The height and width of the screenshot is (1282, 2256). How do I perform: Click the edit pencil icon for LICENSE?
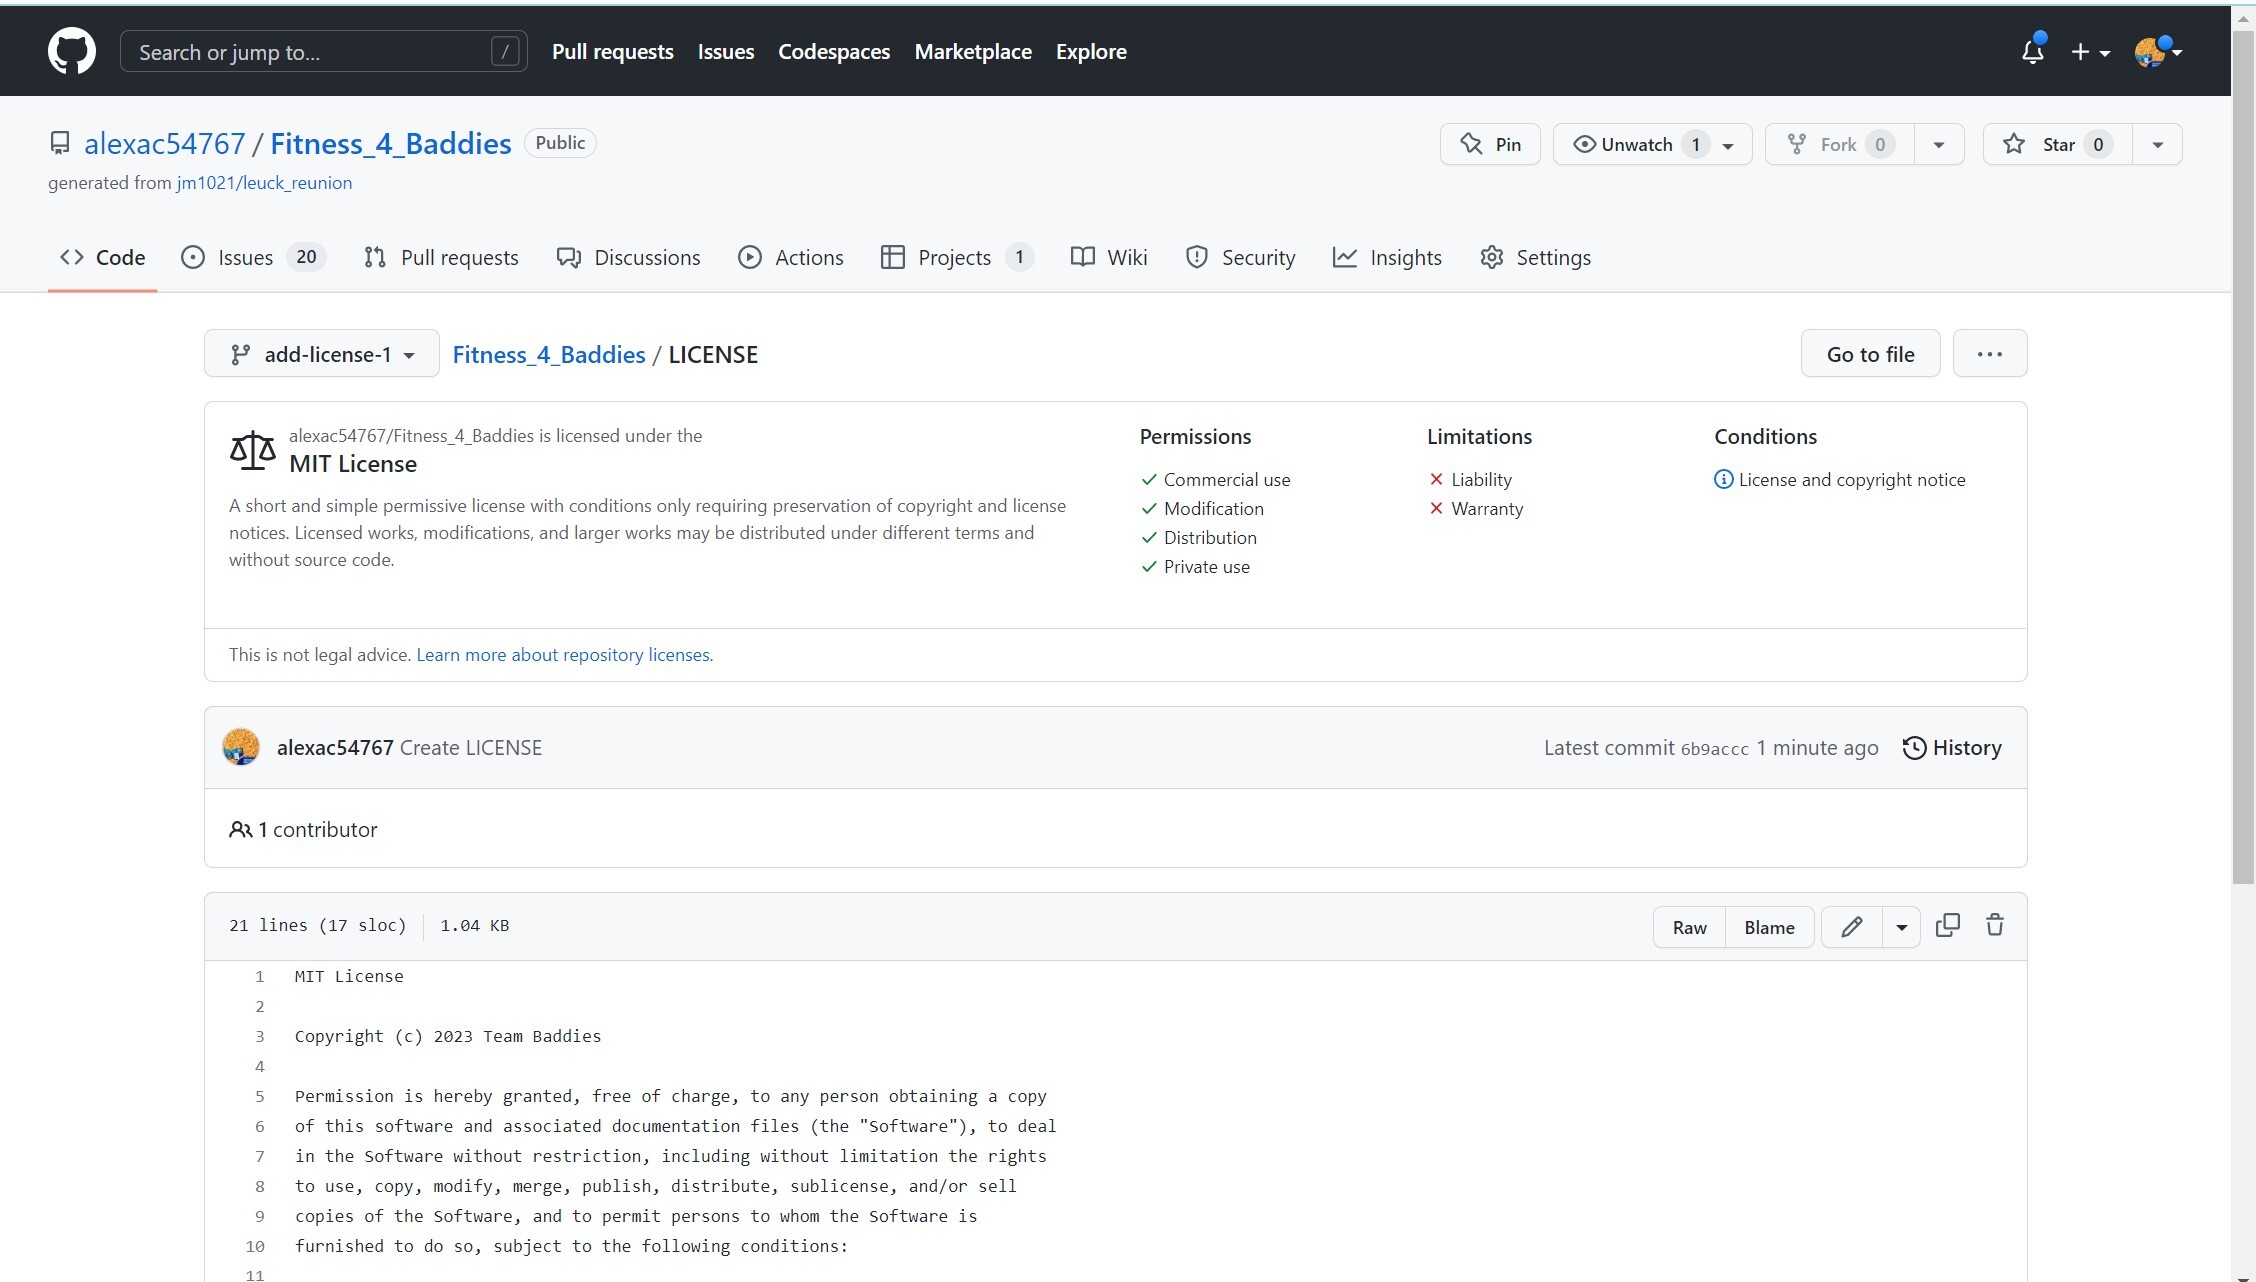(x=1853, y=927)
